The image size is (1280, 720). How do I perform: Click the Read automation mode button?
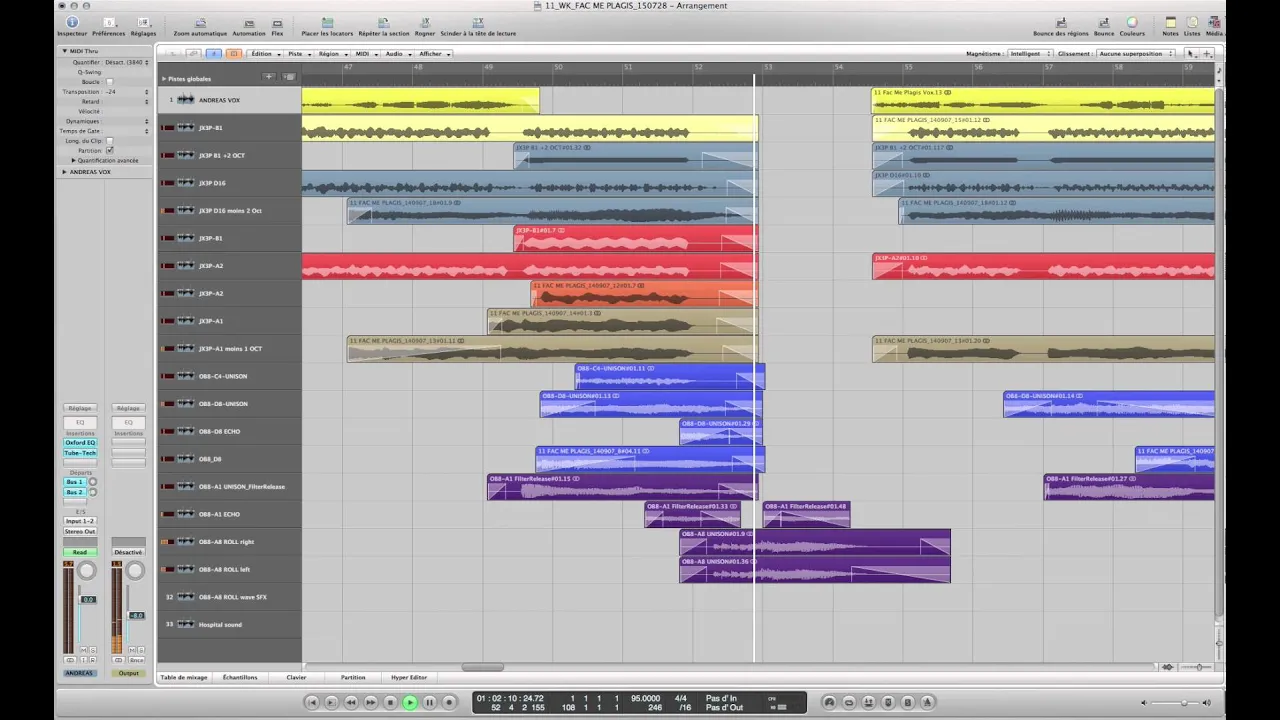pyautogui.click(x=80, y=552)
